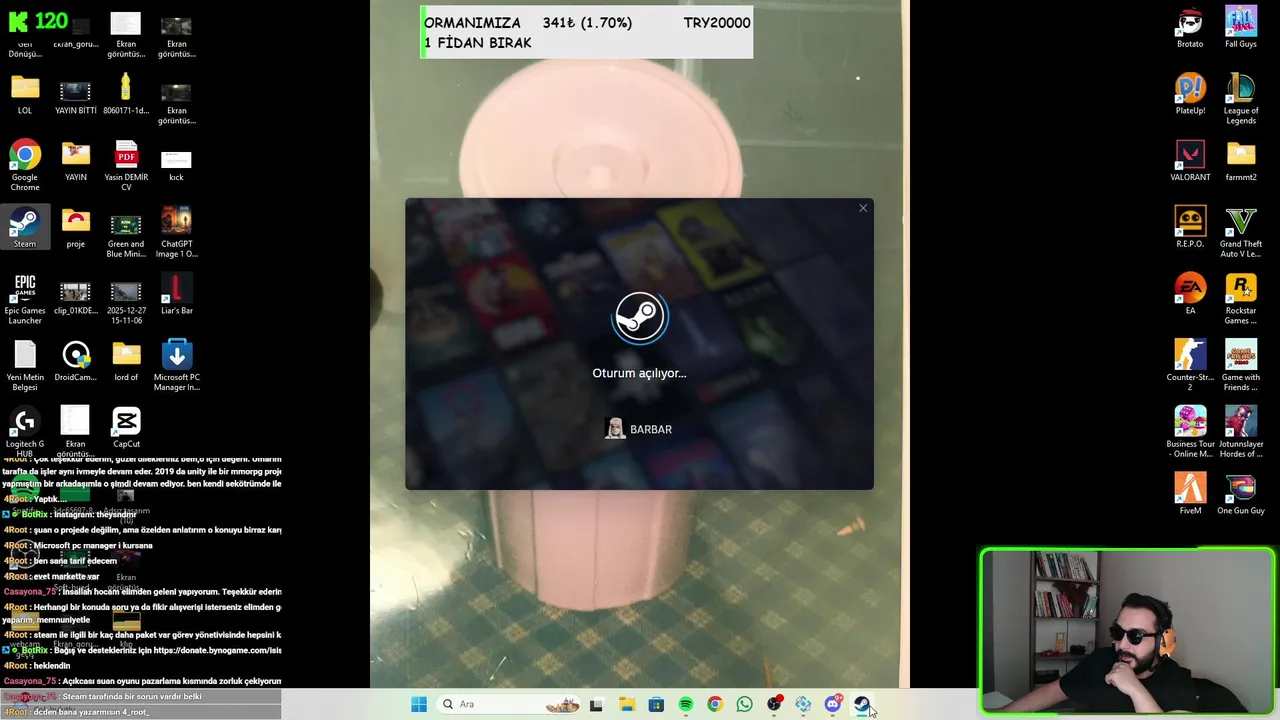Viewport: 1280px width, 720px height.
Task: Launch League of Legends shortcut
Action: pos(1241,100)
